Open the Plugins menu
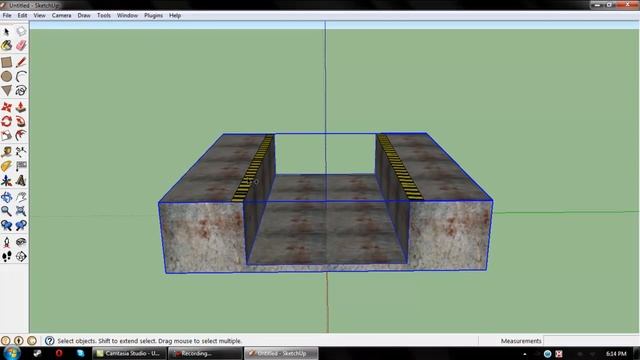Screen dimensions: 640x360 [x=153, y=16]
